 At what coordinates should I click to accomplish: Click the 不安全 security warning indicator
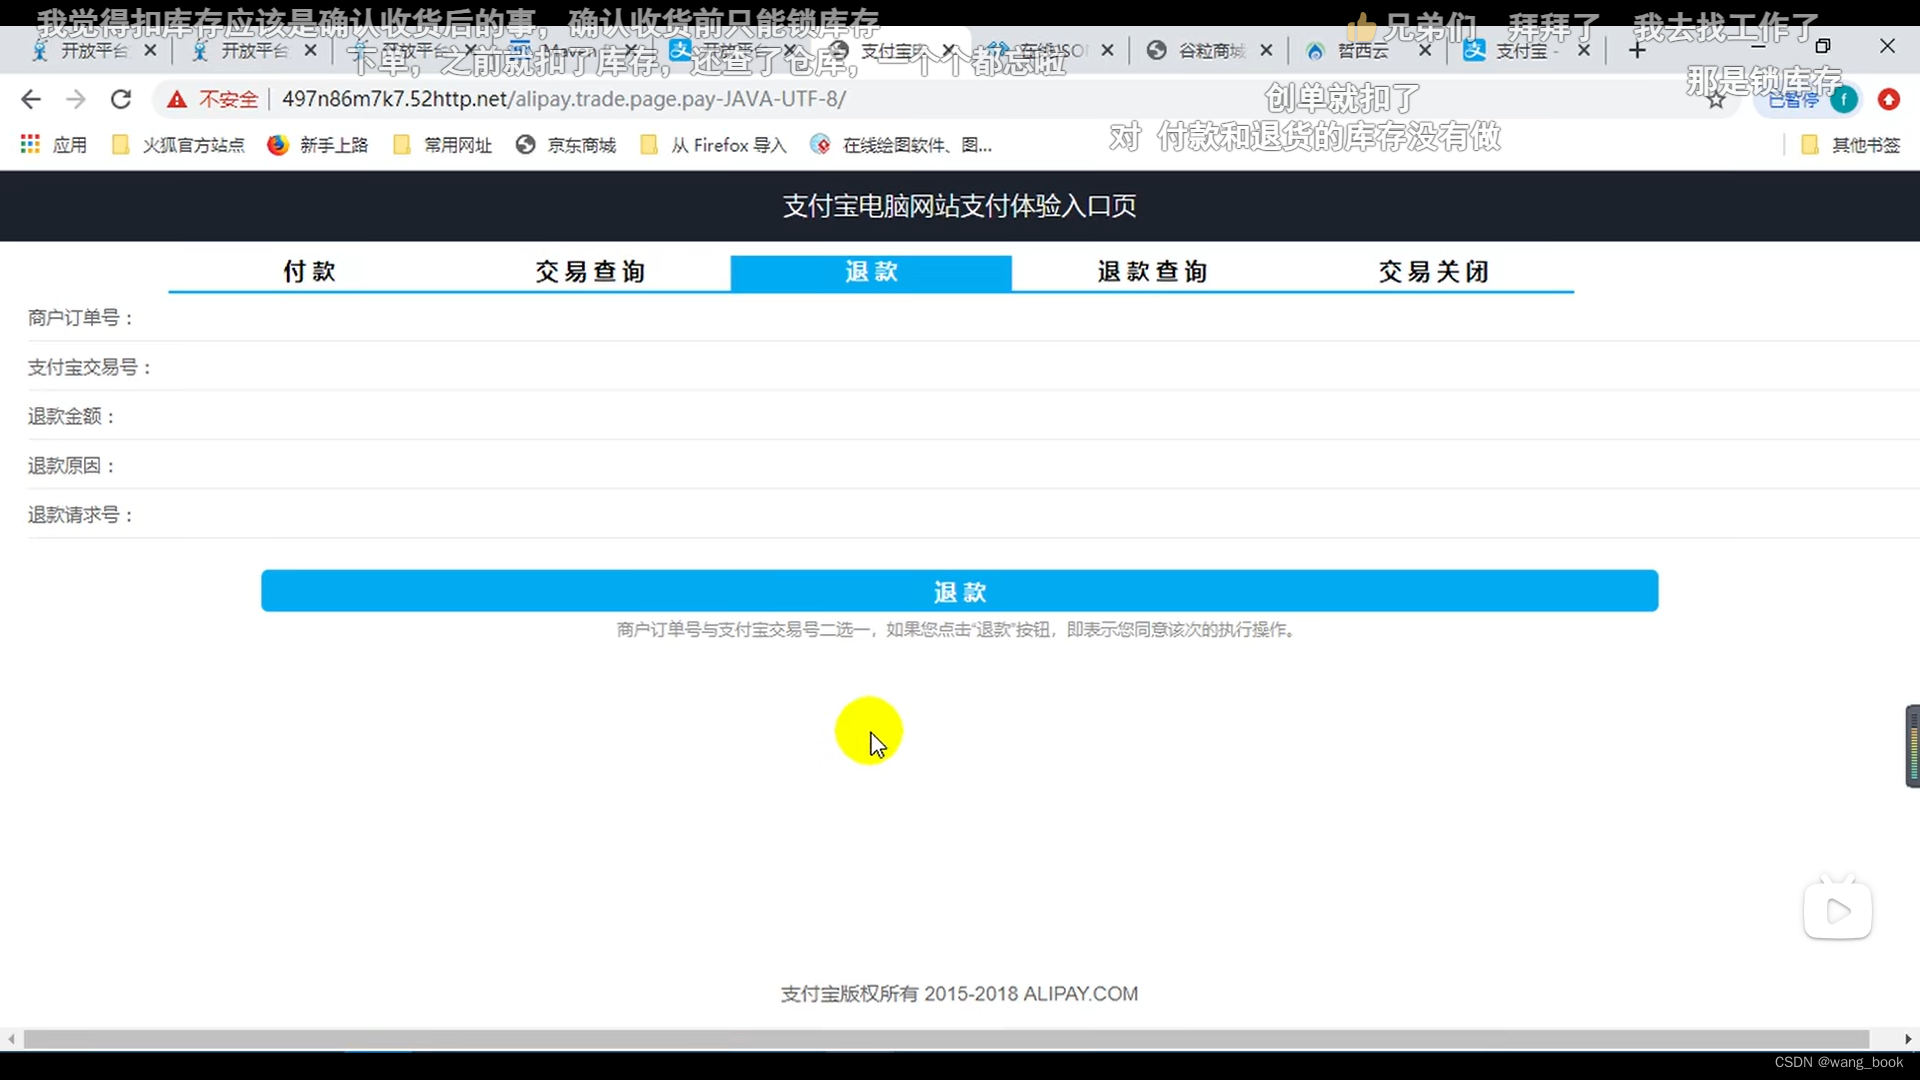(x=213, y=99)
